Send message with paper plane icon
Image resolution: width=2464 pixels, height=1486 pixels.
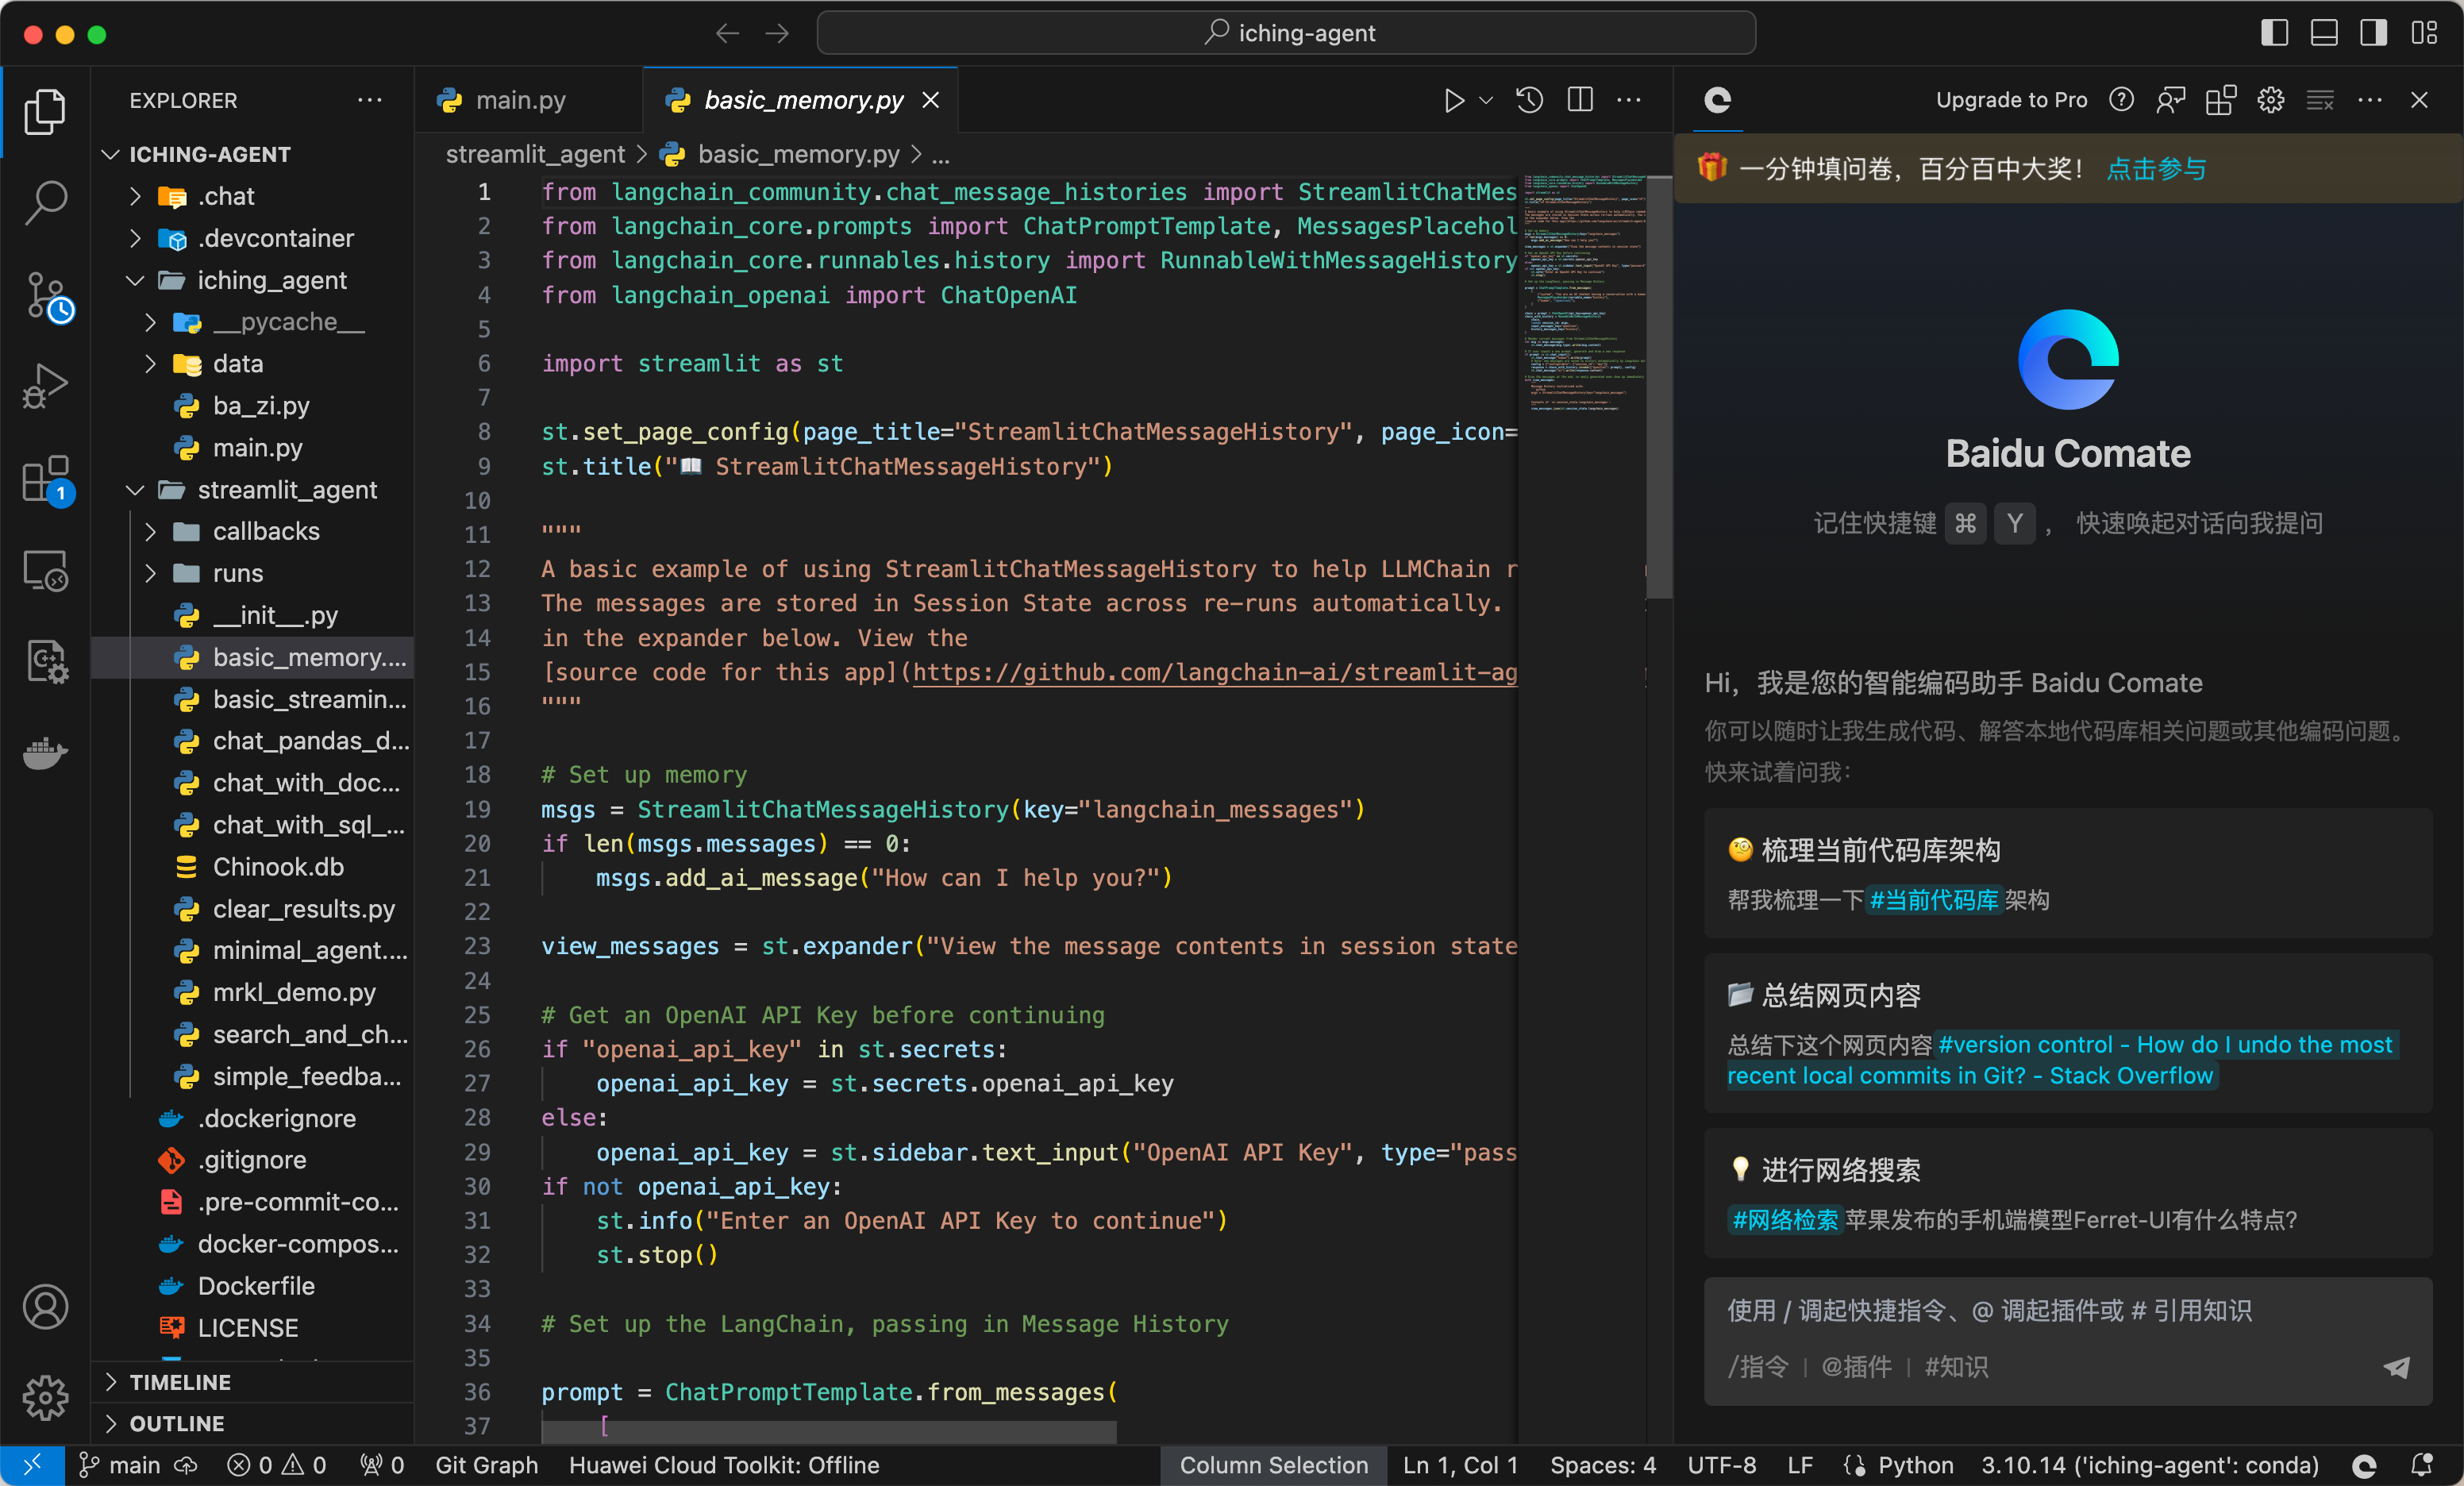point(2396,1367)
